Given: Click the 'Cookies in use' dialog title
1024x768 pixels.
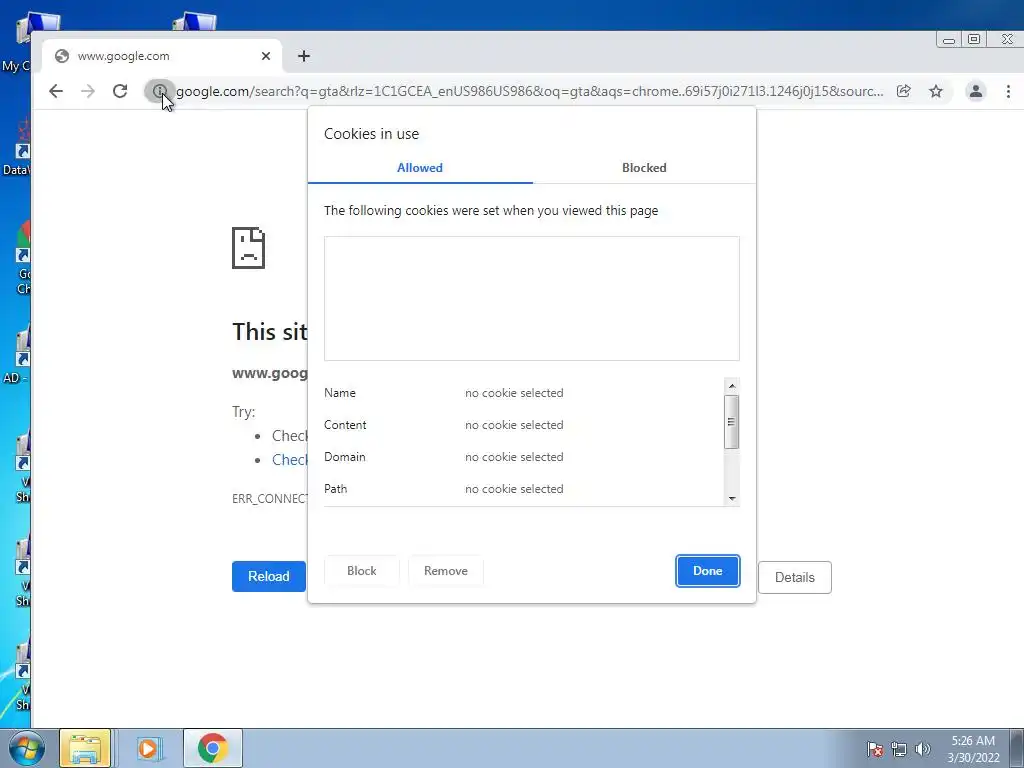Looking at the screenshot, I should [x=371, y=134].
